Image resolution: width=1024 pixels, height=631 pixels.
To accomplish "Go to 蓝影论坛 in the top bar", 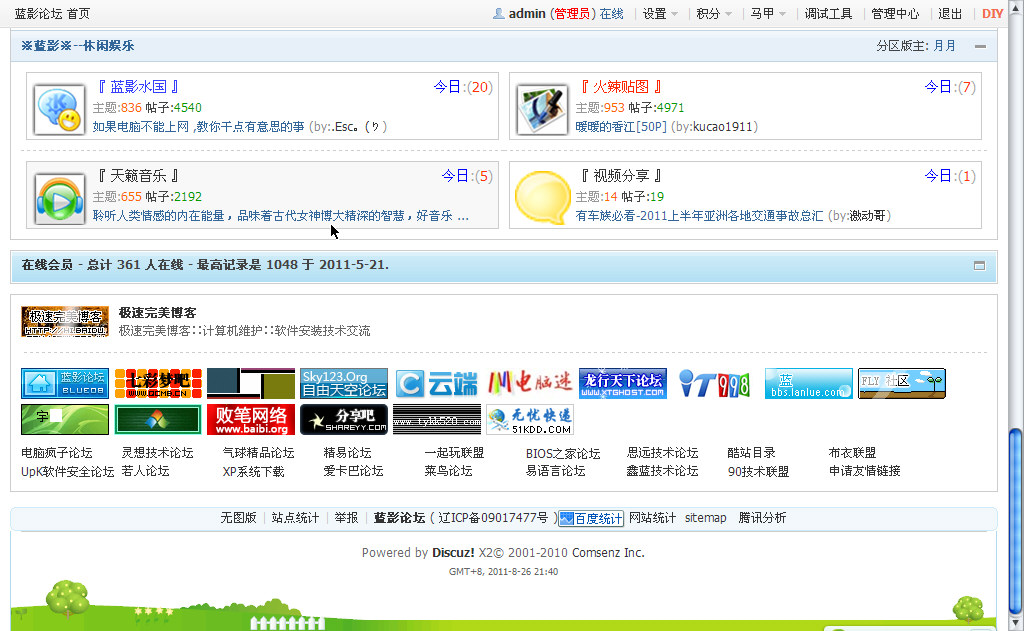I will tap(39, 14).
